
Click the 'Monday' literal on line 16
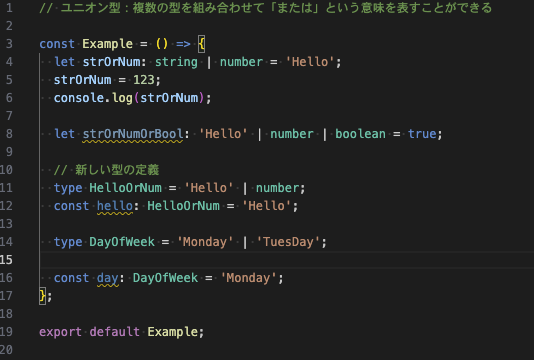[x=248, y=278]
